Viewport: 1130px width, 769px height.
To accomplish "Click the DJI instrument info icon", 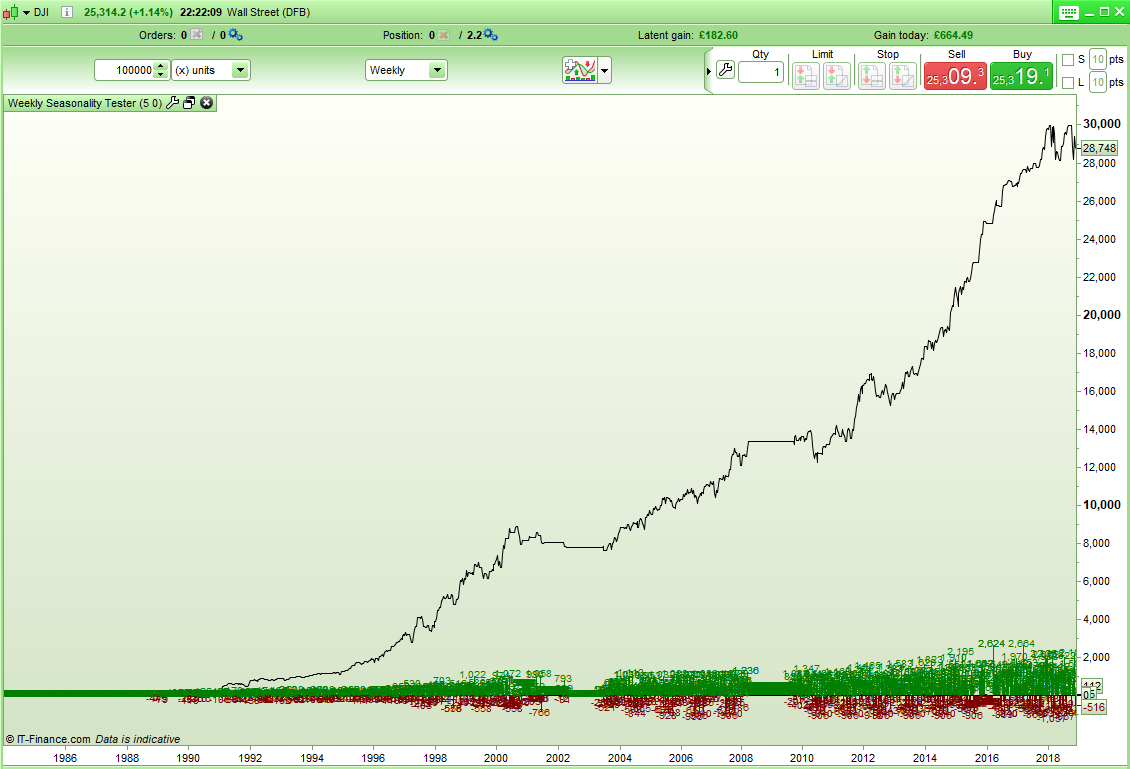I will point(66,11).
